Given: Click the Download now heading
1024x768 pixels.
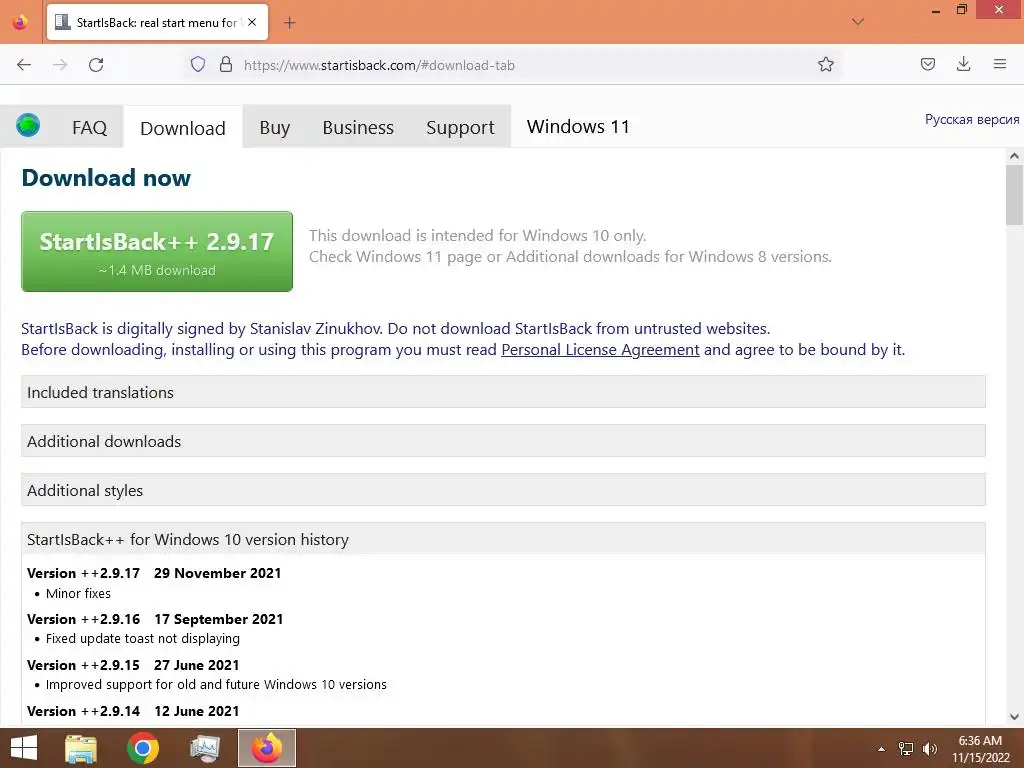Looking at the screenshot, I should [106, 178].
